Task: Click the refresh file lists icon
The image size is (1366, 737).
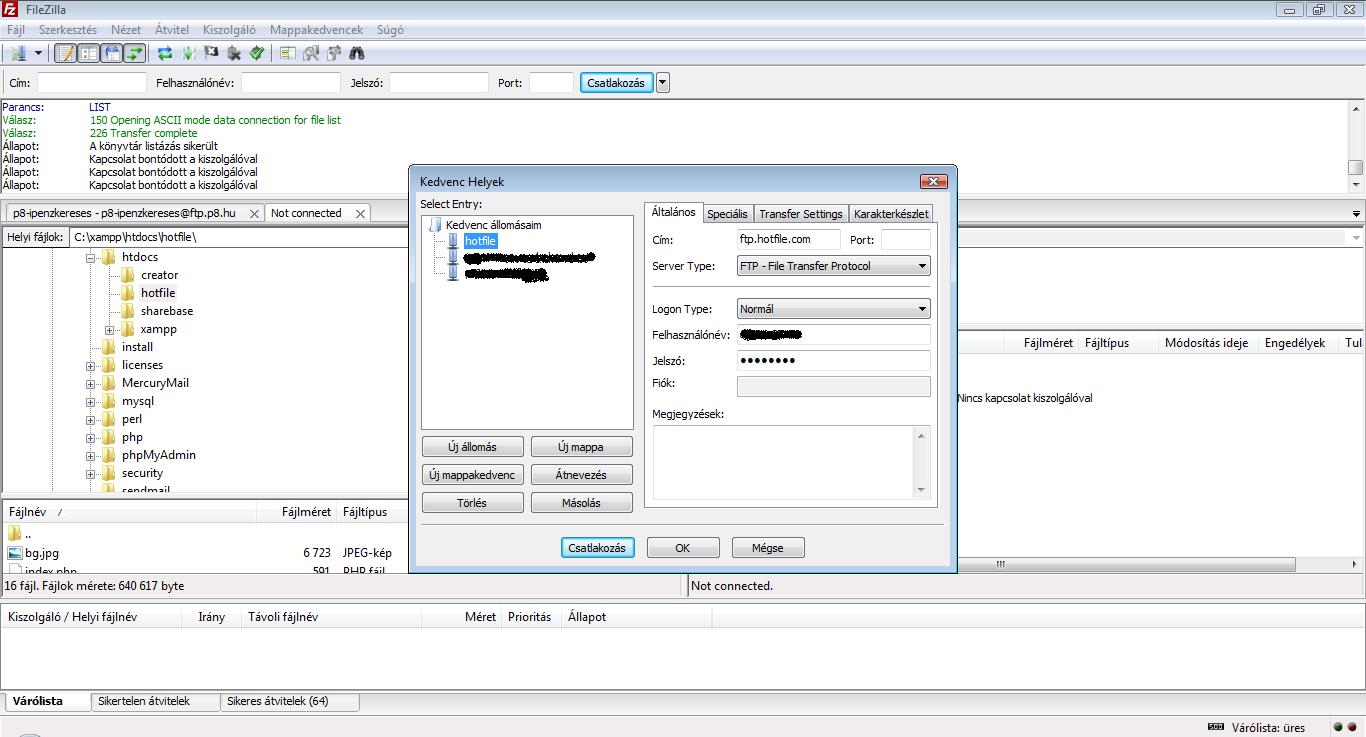Action: pos(165,53)
